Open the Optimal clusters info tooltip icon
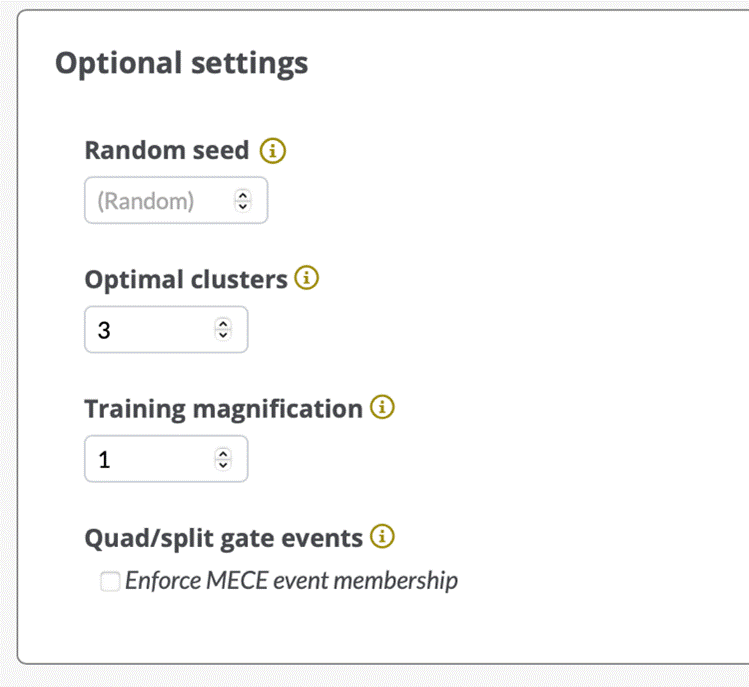The height and width of the screenshot is (687, 749). [x=306, y=279]
